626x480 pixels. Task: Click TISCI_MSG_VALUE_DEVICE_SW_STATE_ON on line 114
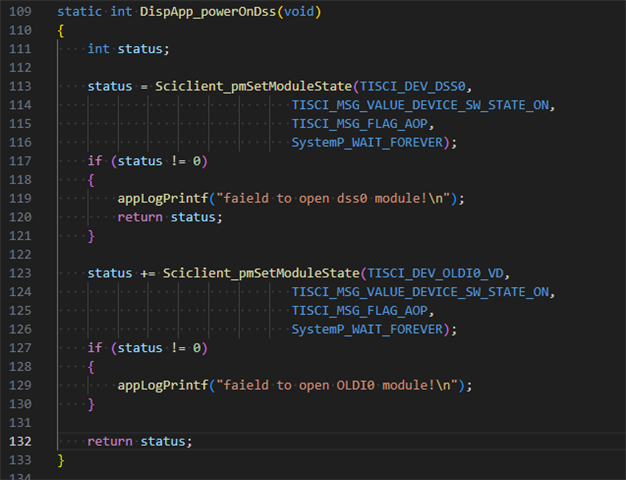pyautogui.click(x=420, y=105)
